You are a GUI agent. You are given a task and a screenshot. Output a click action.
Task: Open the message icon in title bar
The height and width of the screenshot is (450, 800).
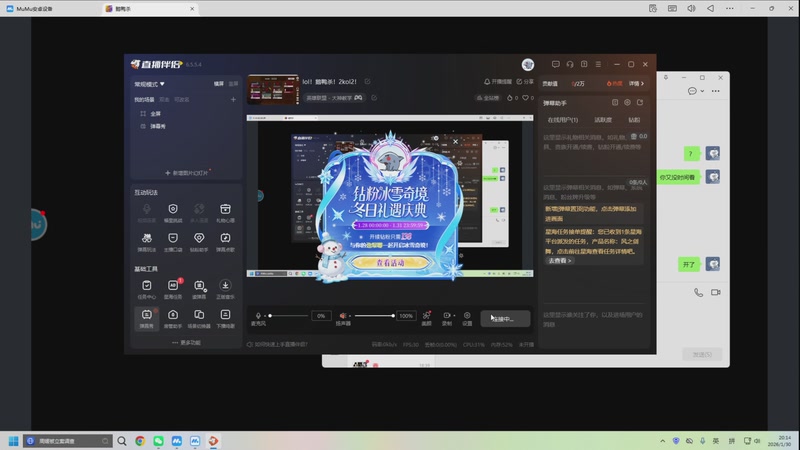[x=556, y=64]
